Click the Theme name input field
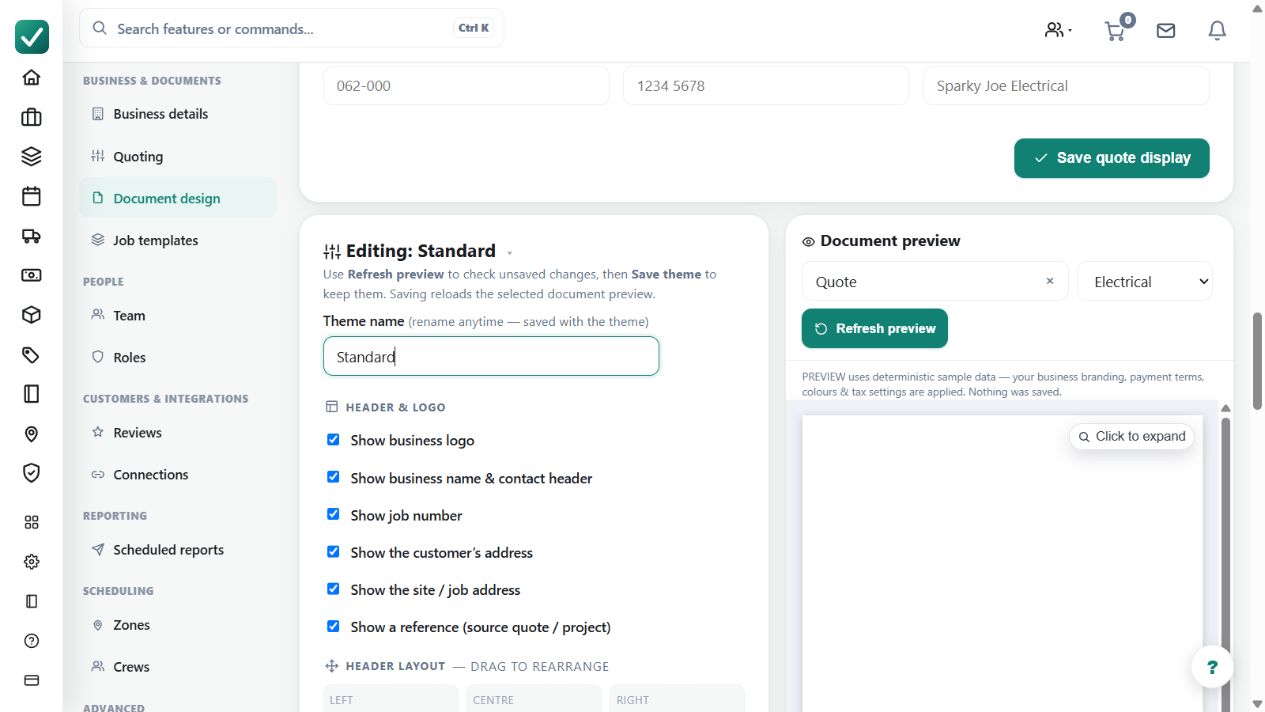The height and width of the screenshot is (712, 1265). pos(491,356)
